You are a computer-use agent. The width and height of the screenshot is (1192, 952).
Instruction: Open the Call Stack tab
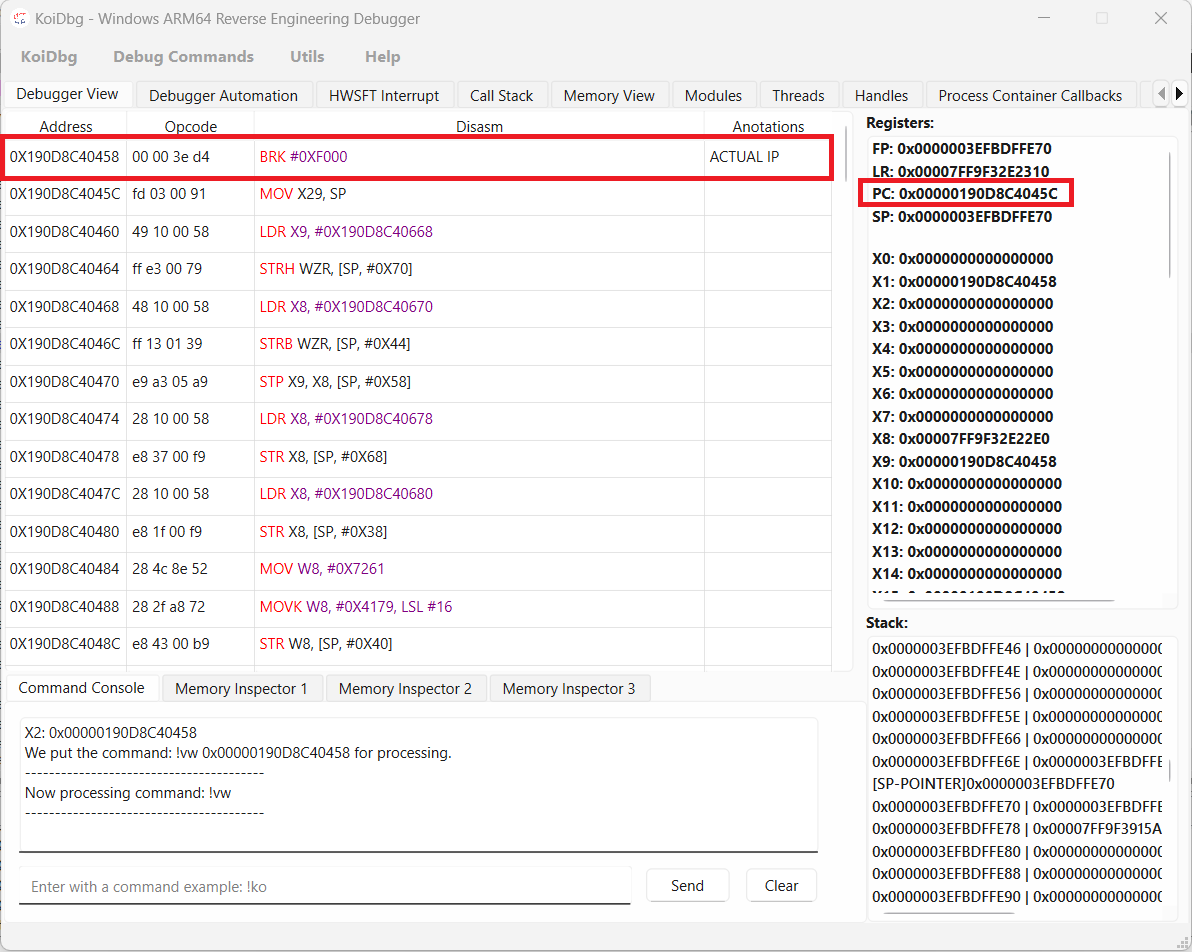click(501, 96)
